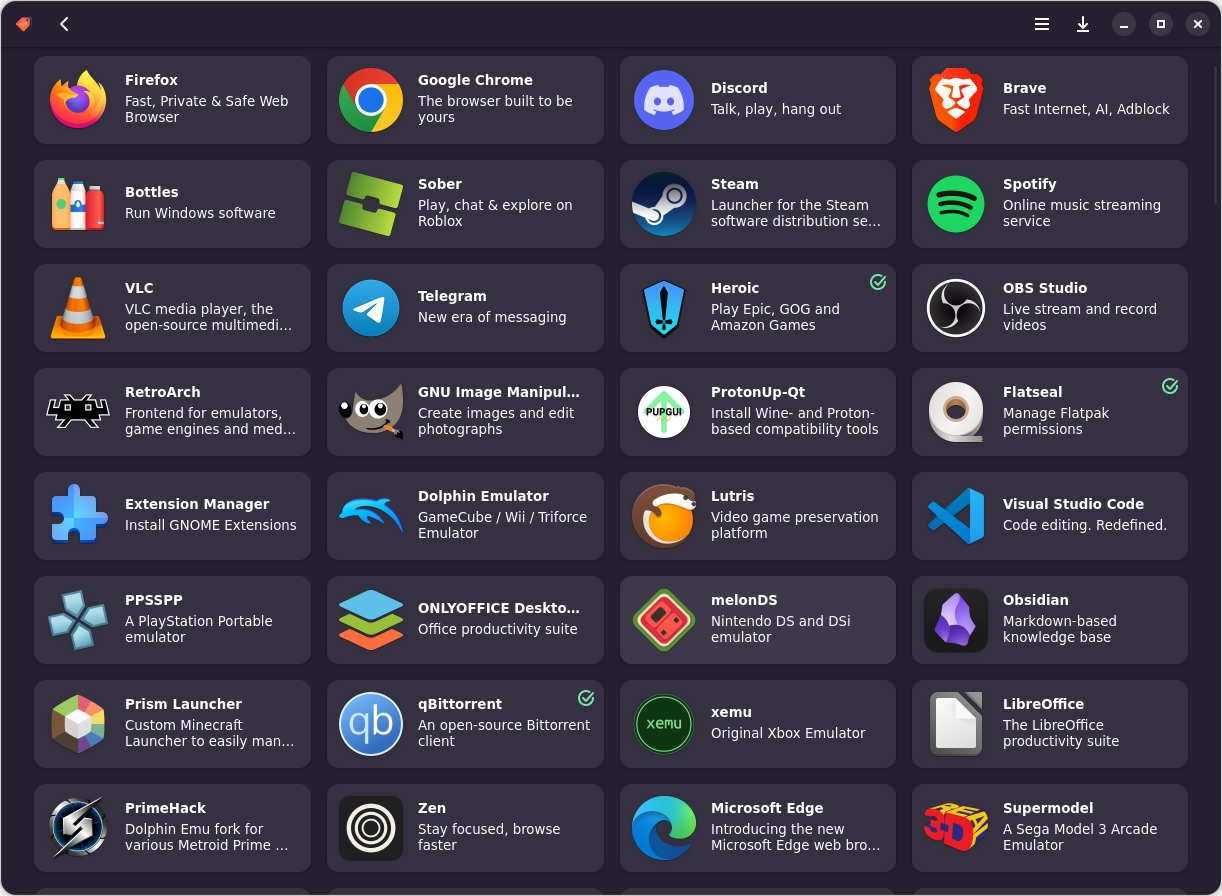1222x896 pixels.
Task: Select the Flatseal icon
Action: pyautogui.click(x=956, y=412)
